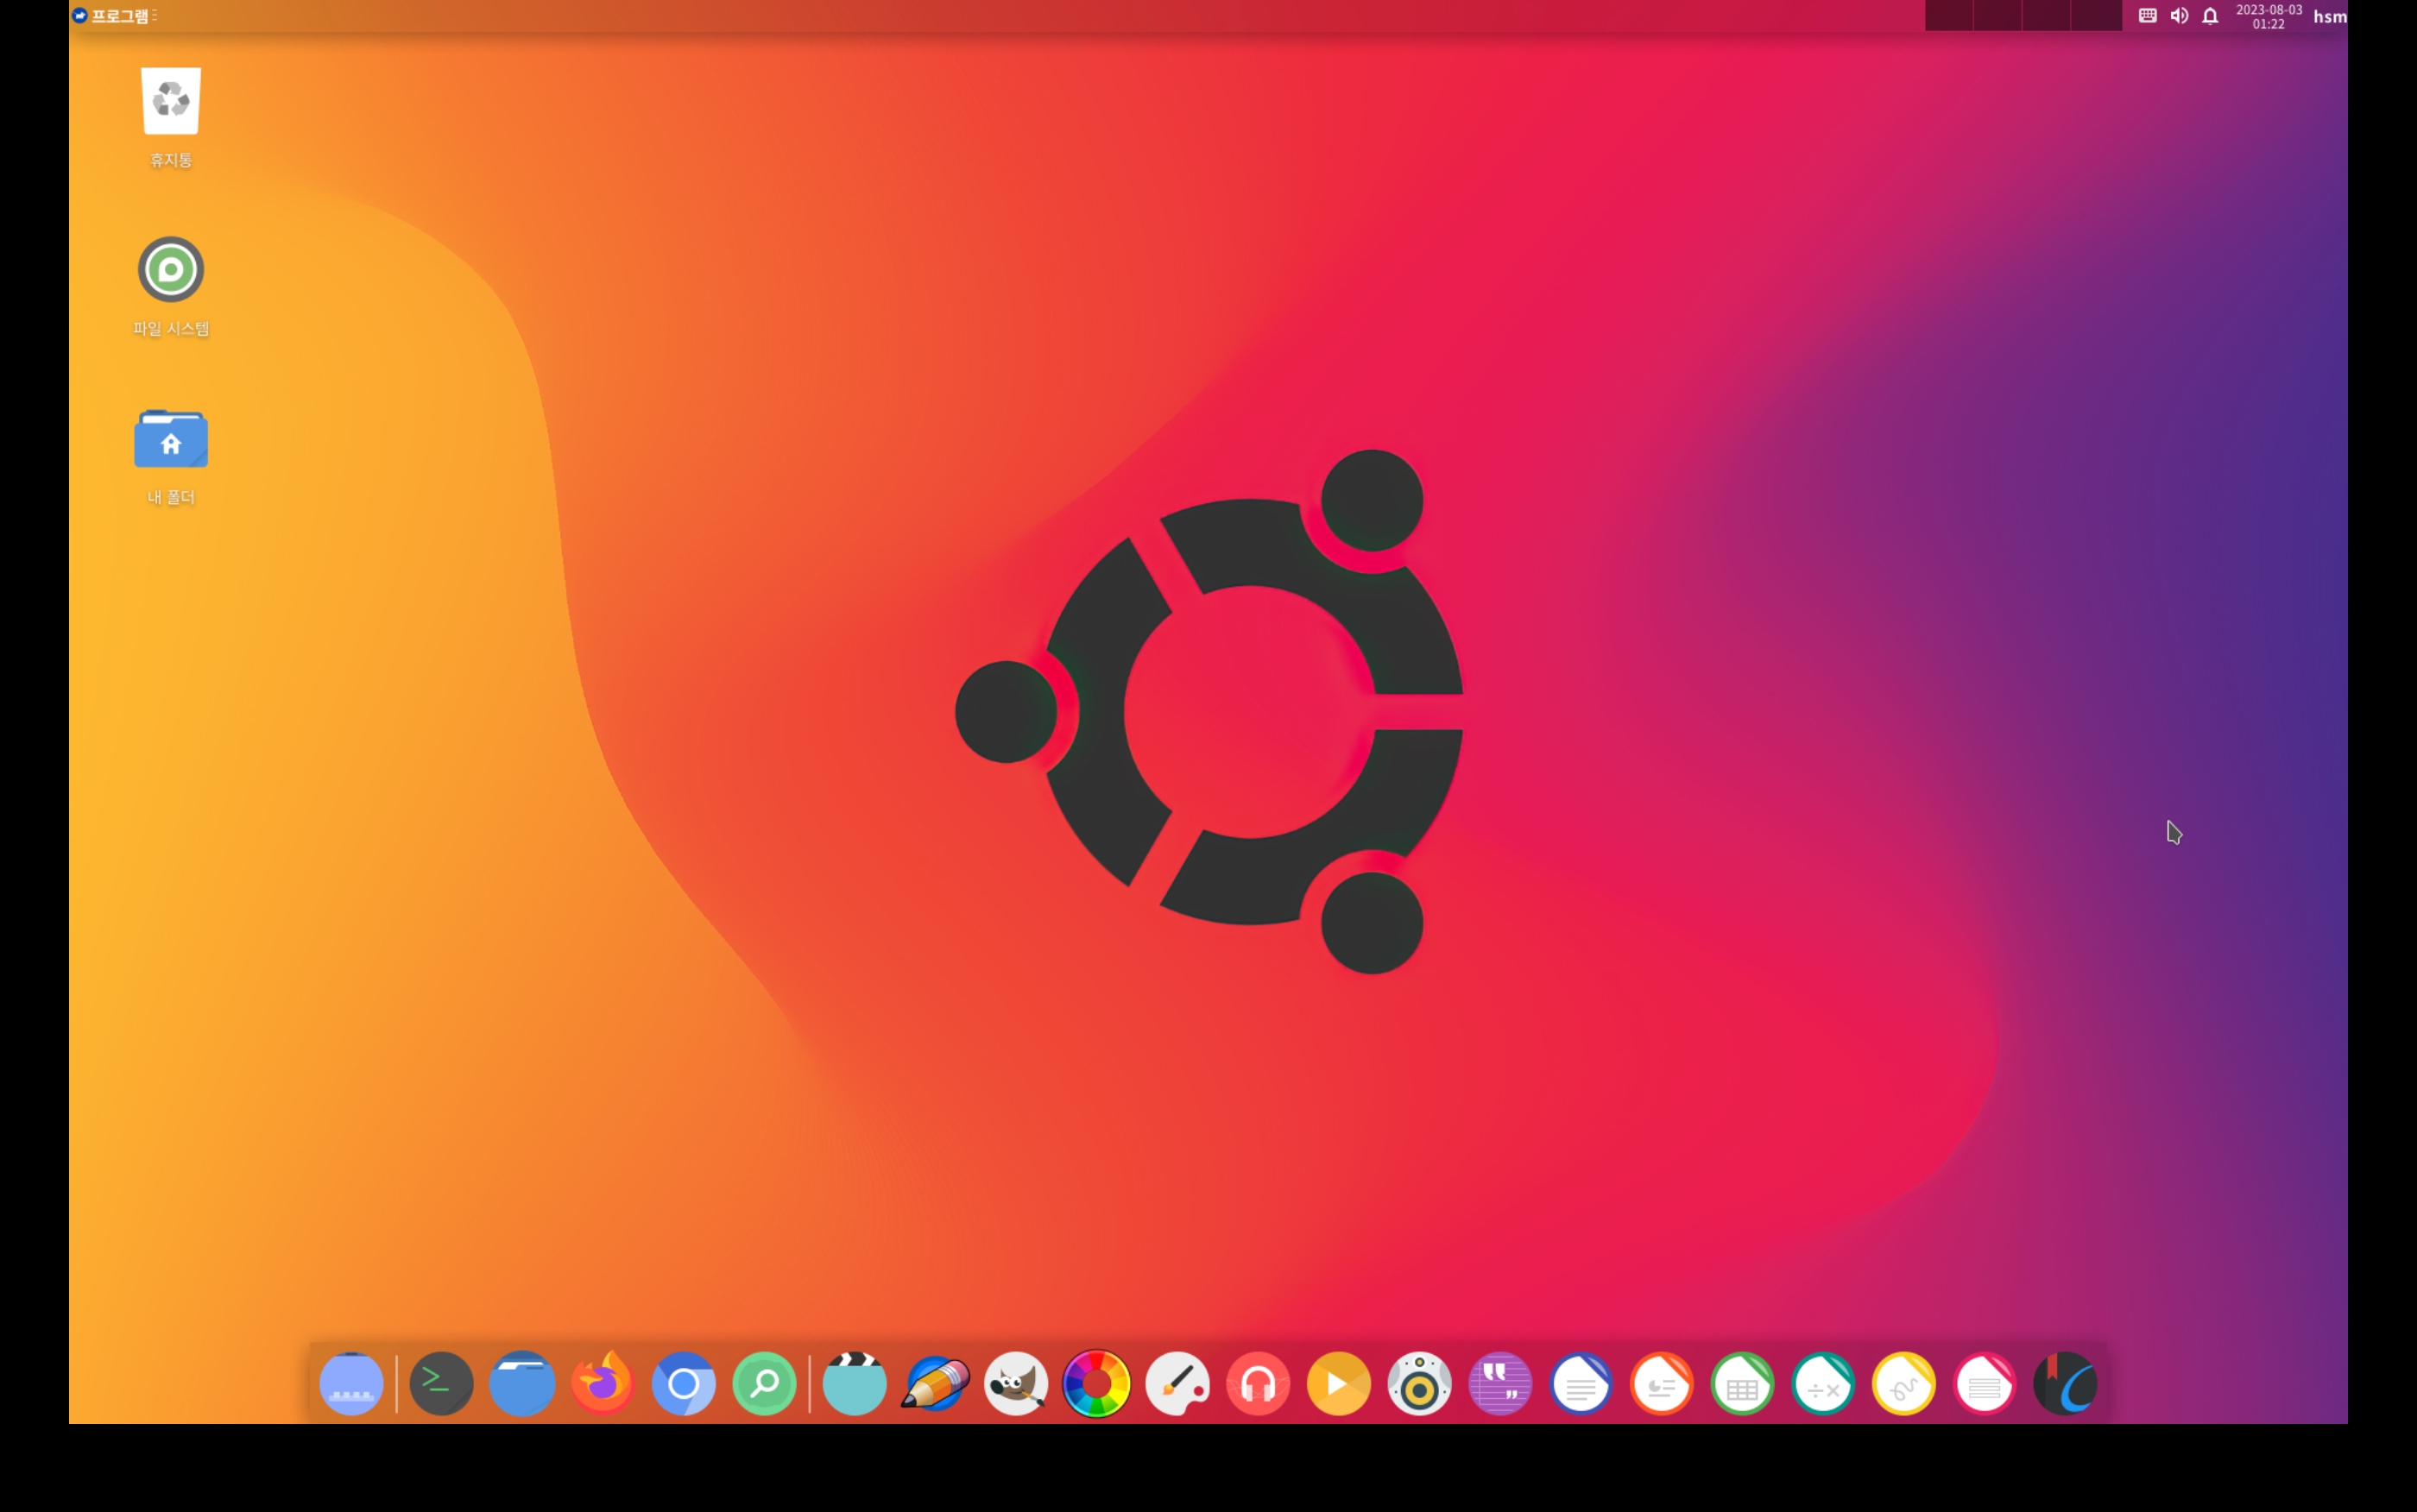
Task: Switch to the second workspace
Action: pos(1998,16)
